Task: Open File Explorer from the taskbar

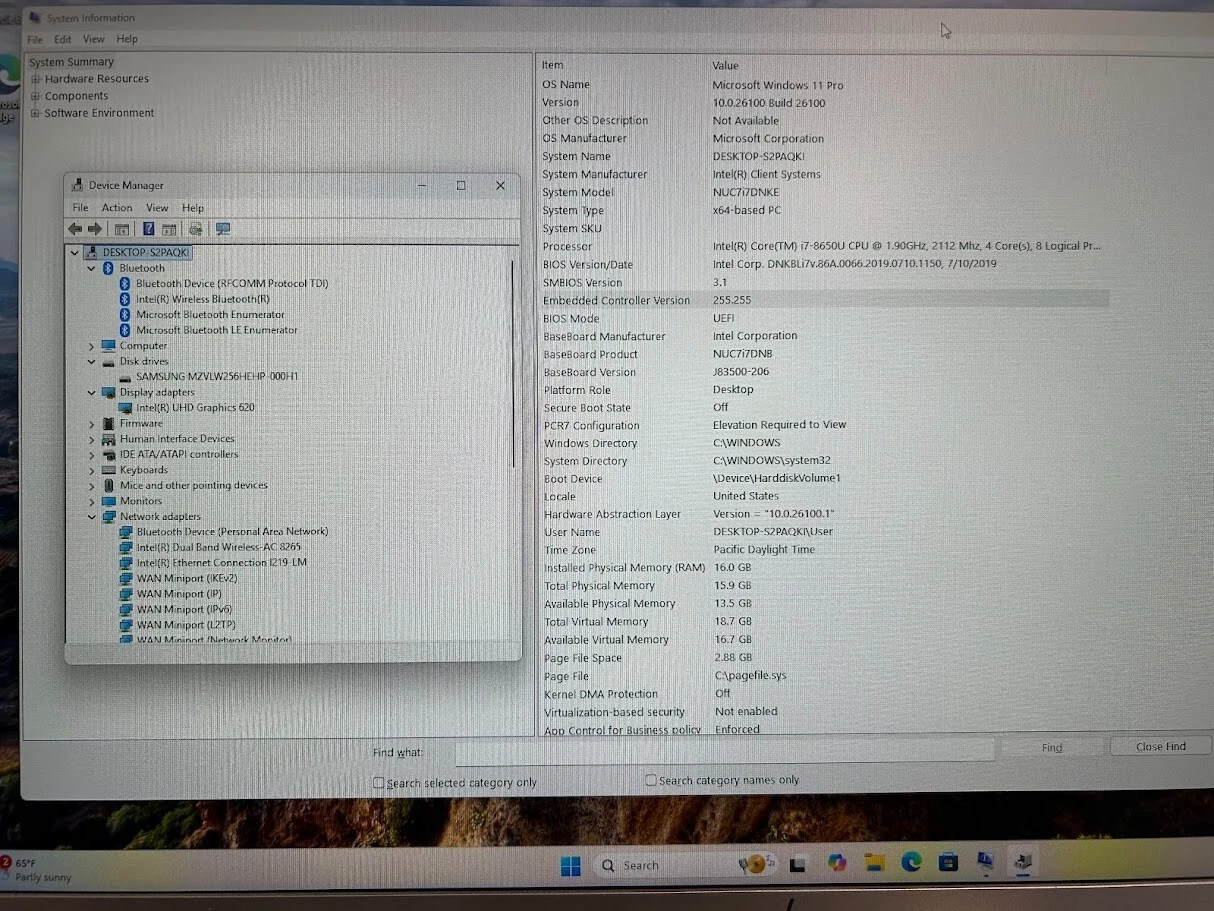Action: pyautogui.click(x=875, y=862)
